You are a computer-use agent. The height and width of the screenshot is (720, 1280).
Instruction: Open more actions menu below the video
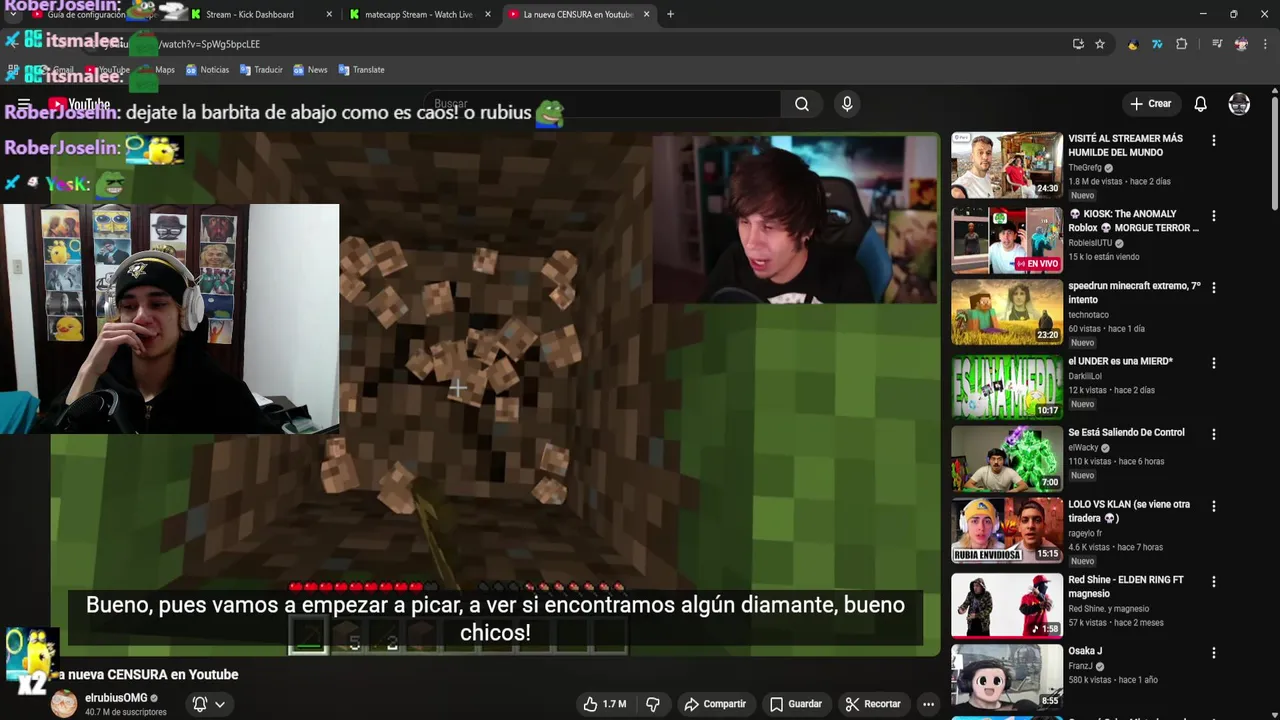(928, 704)
